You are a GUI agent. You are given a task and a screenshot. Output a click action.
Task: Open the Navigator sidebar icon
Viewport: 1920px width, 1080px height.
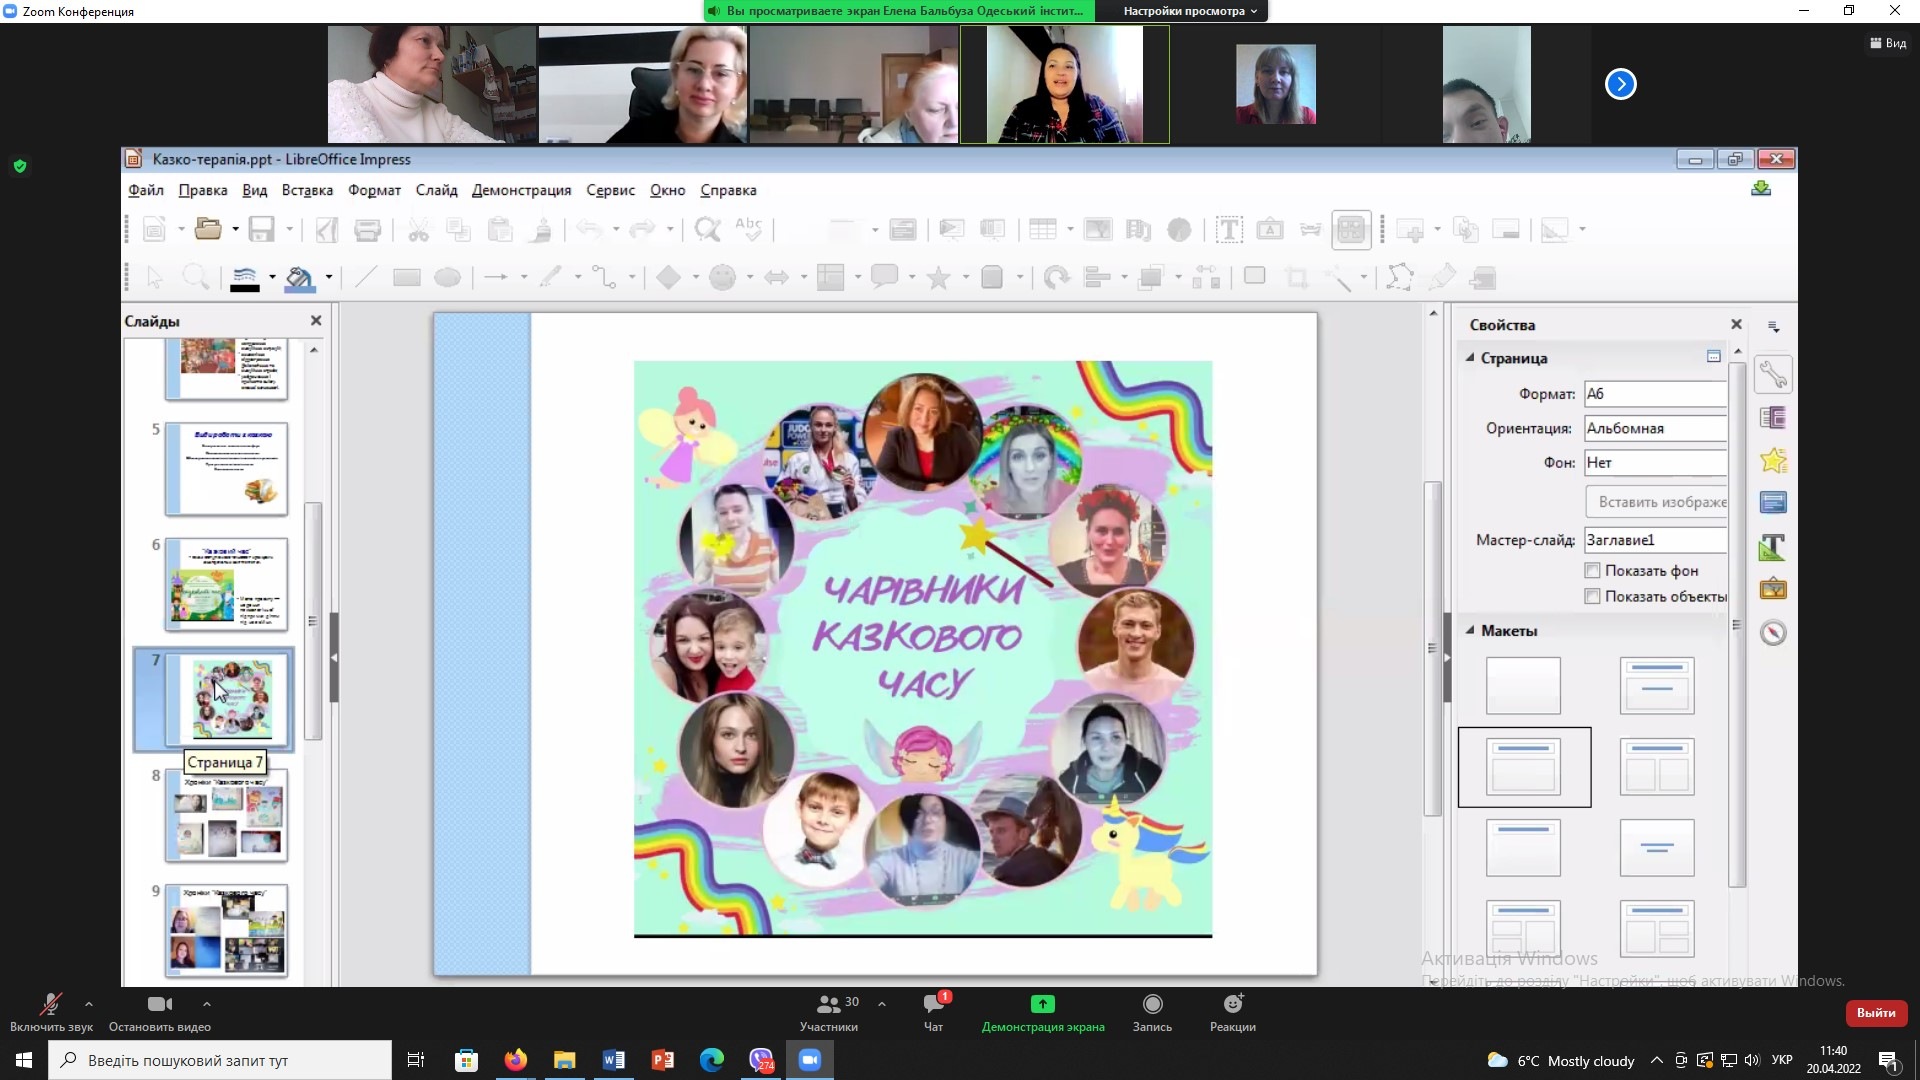(x=1773, y=633)
